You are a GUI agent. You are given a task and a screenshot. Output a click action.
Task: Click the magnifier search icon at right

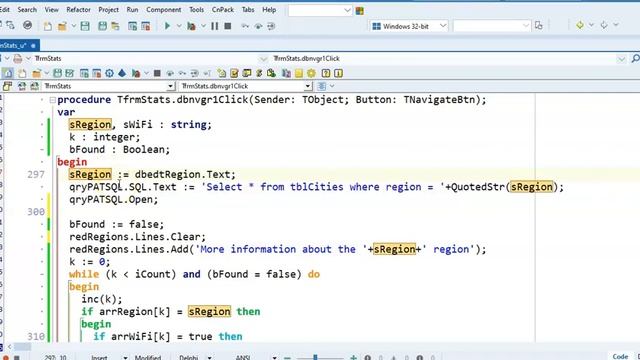[x=636, y=59]
